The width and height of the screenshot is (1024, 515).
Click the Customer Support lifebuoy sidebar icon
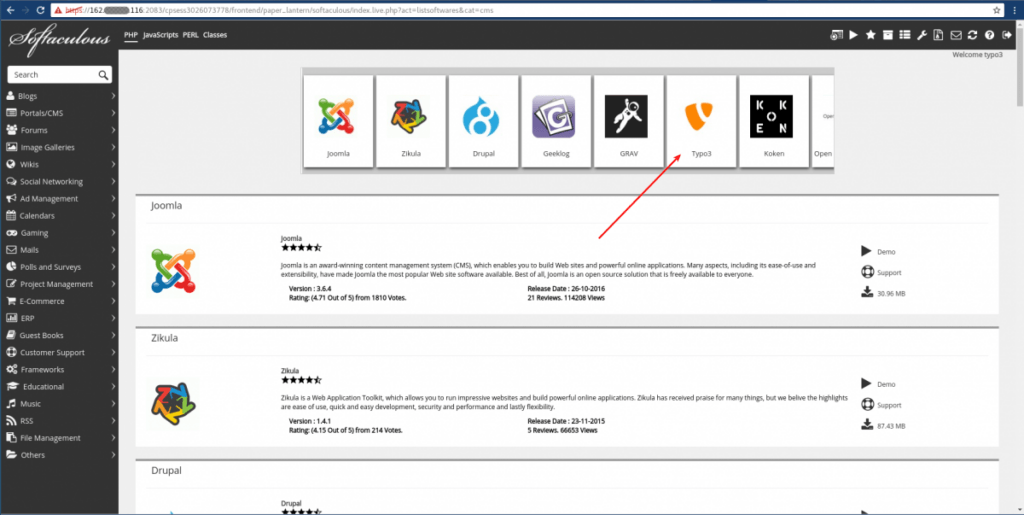coord(11,352)
